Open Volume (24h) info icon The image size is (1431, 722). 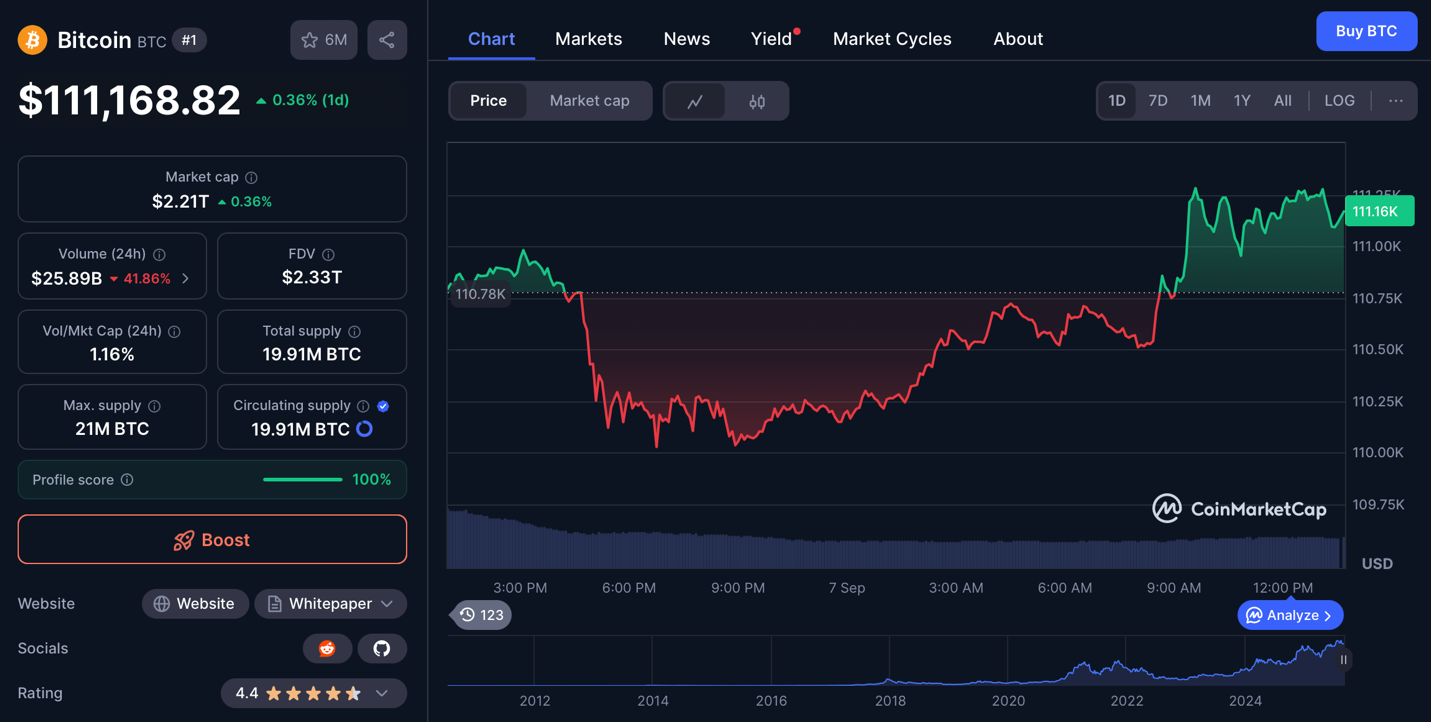[160, 255]
